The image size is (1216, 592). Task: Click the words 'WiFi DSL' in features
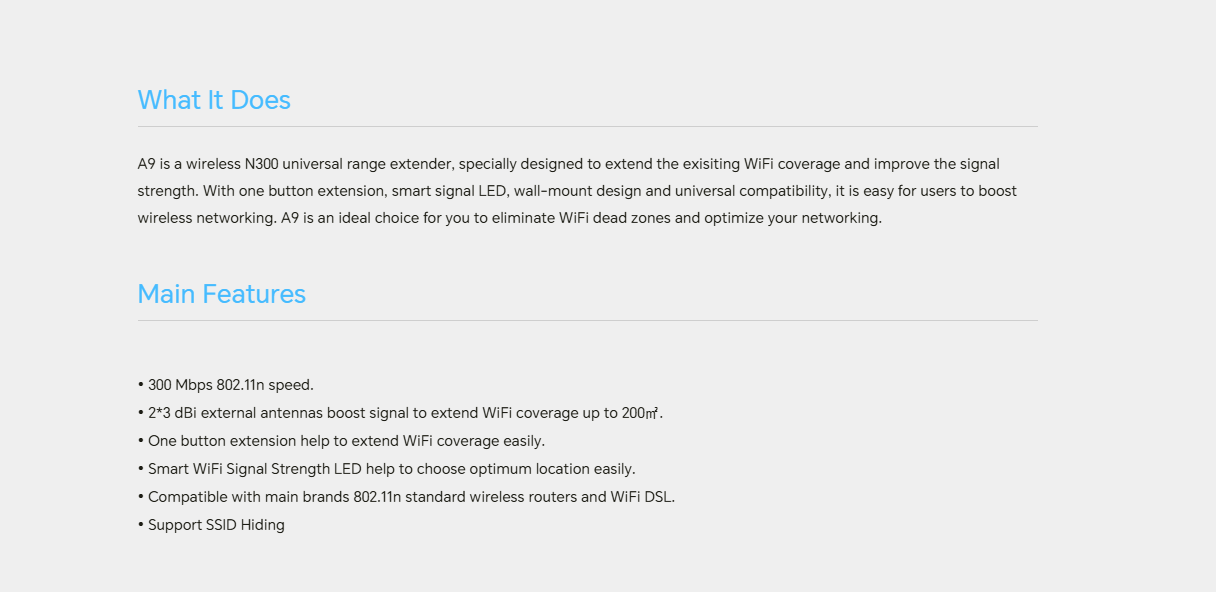click(x=641, y=497)
